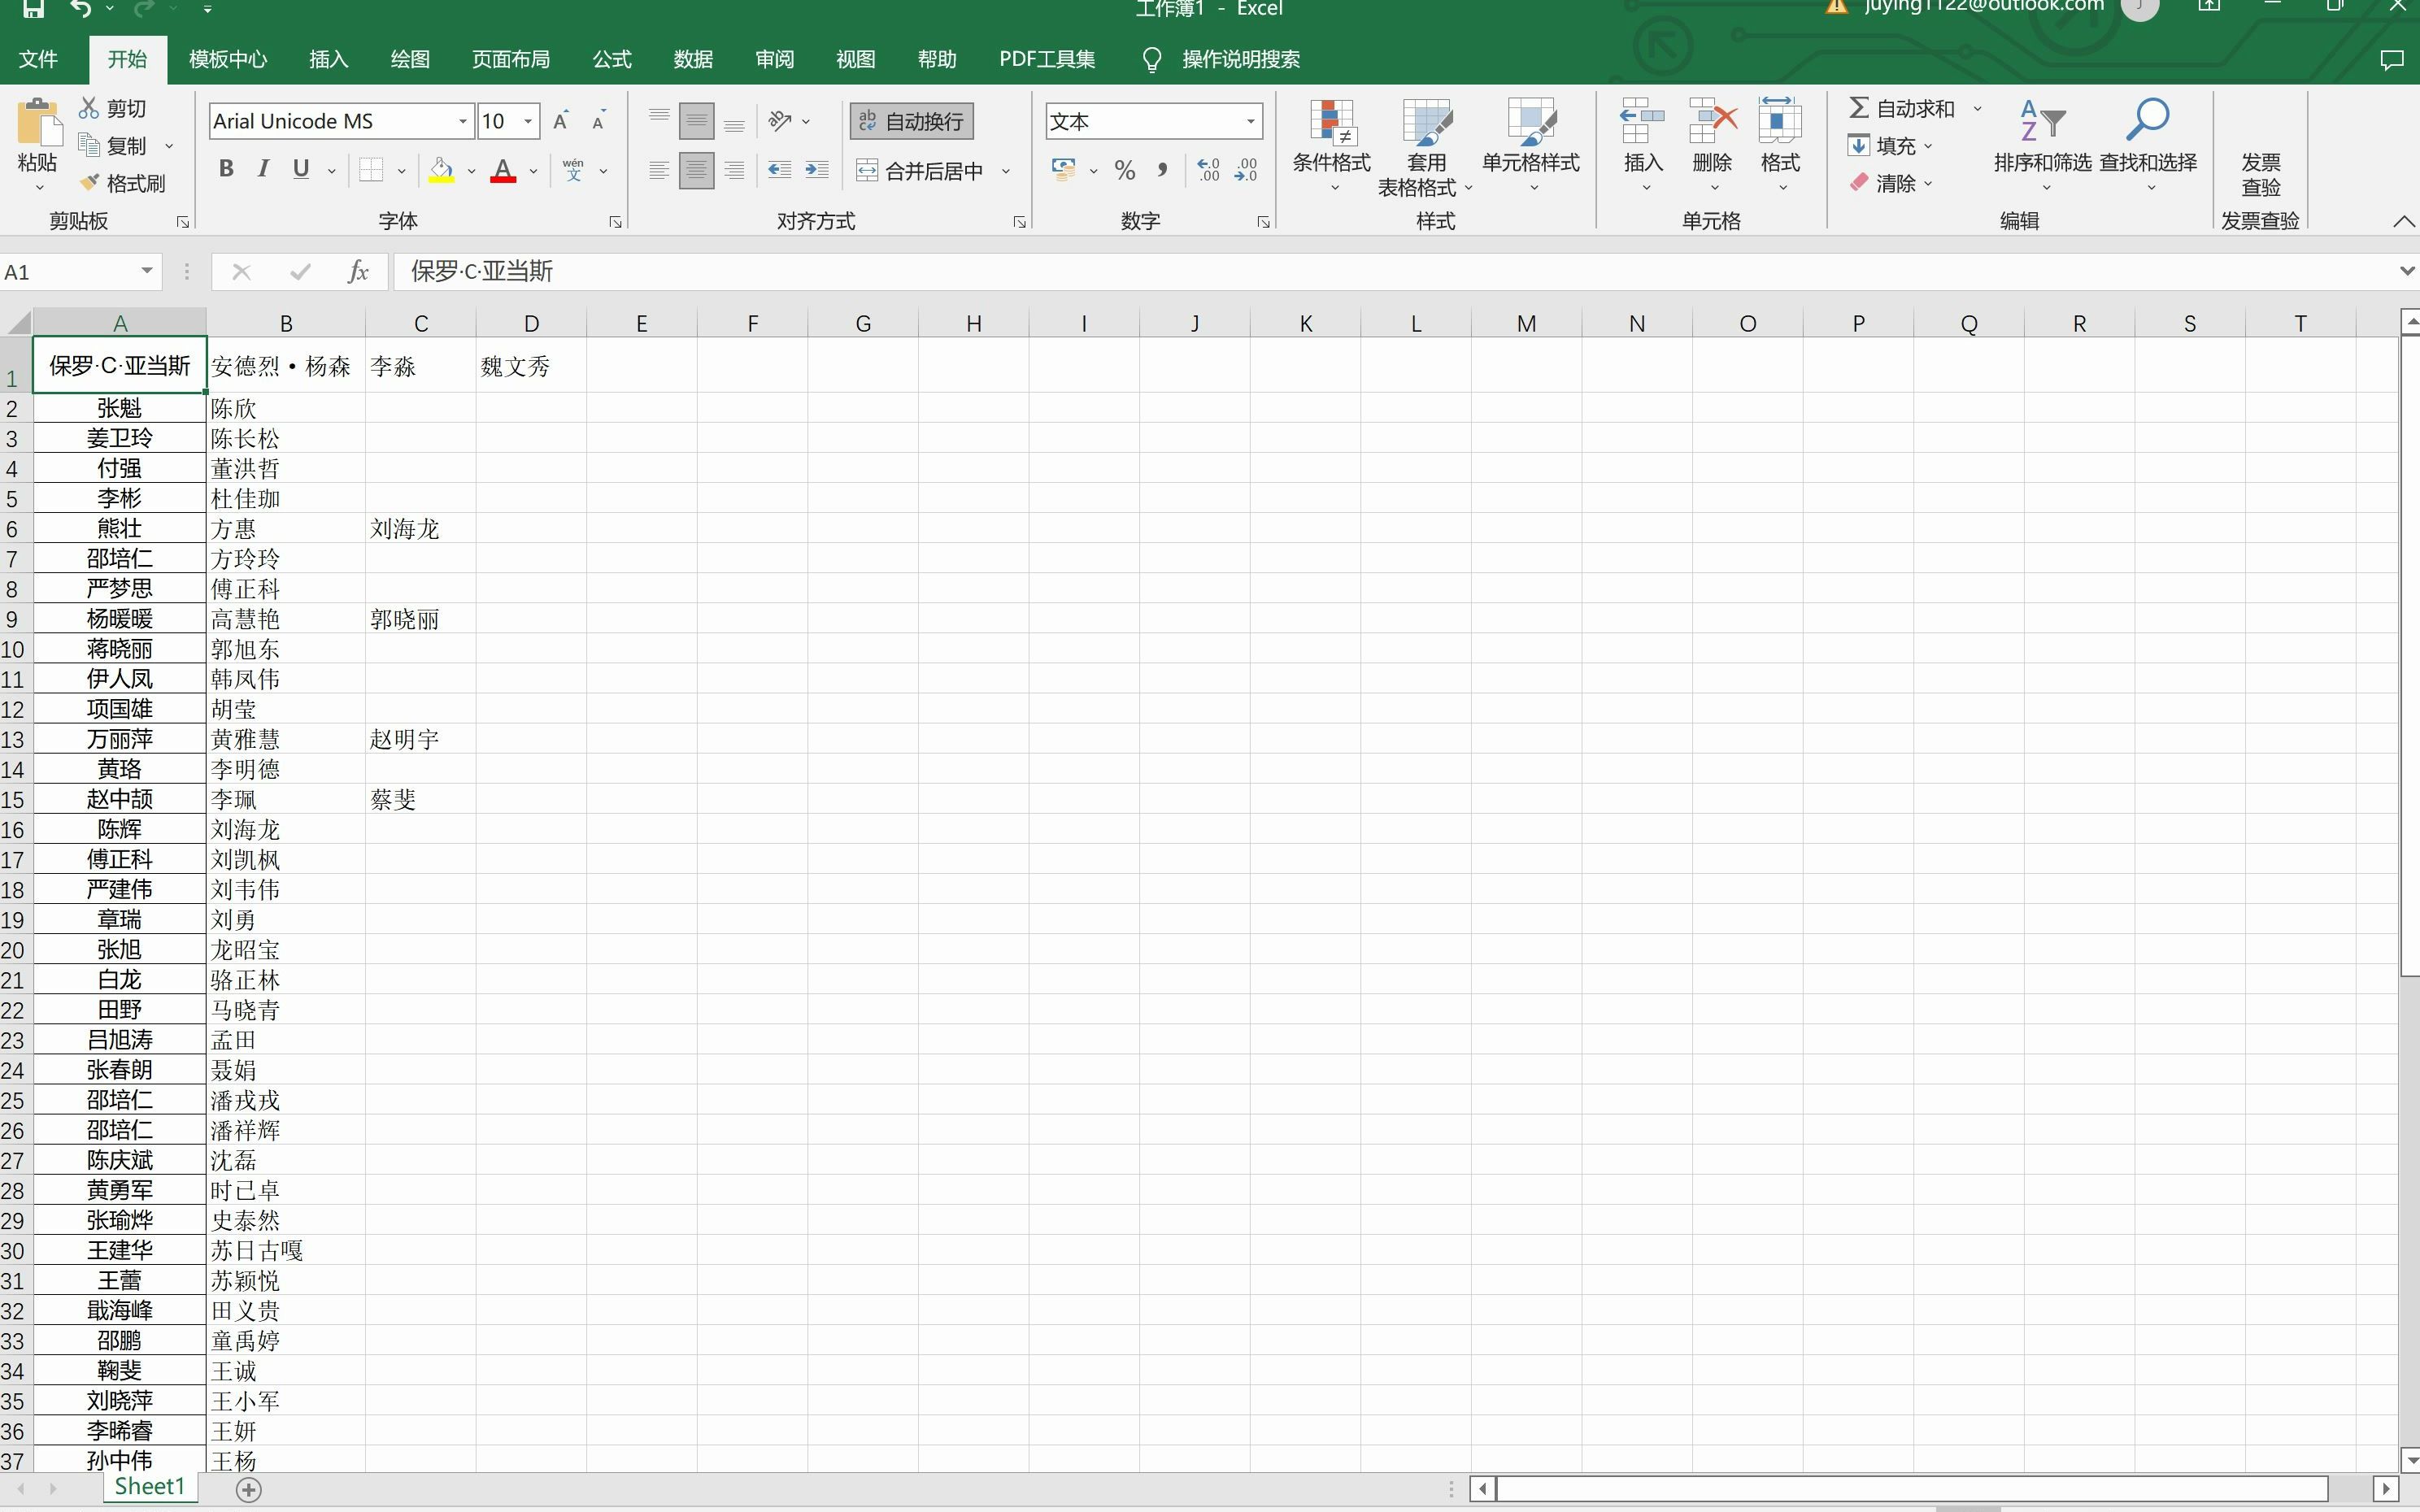The height and width of the screenshot is (1512, 2420).
Task: Open Conditional Formatting (条件格式)
Action: point(1332,145)
